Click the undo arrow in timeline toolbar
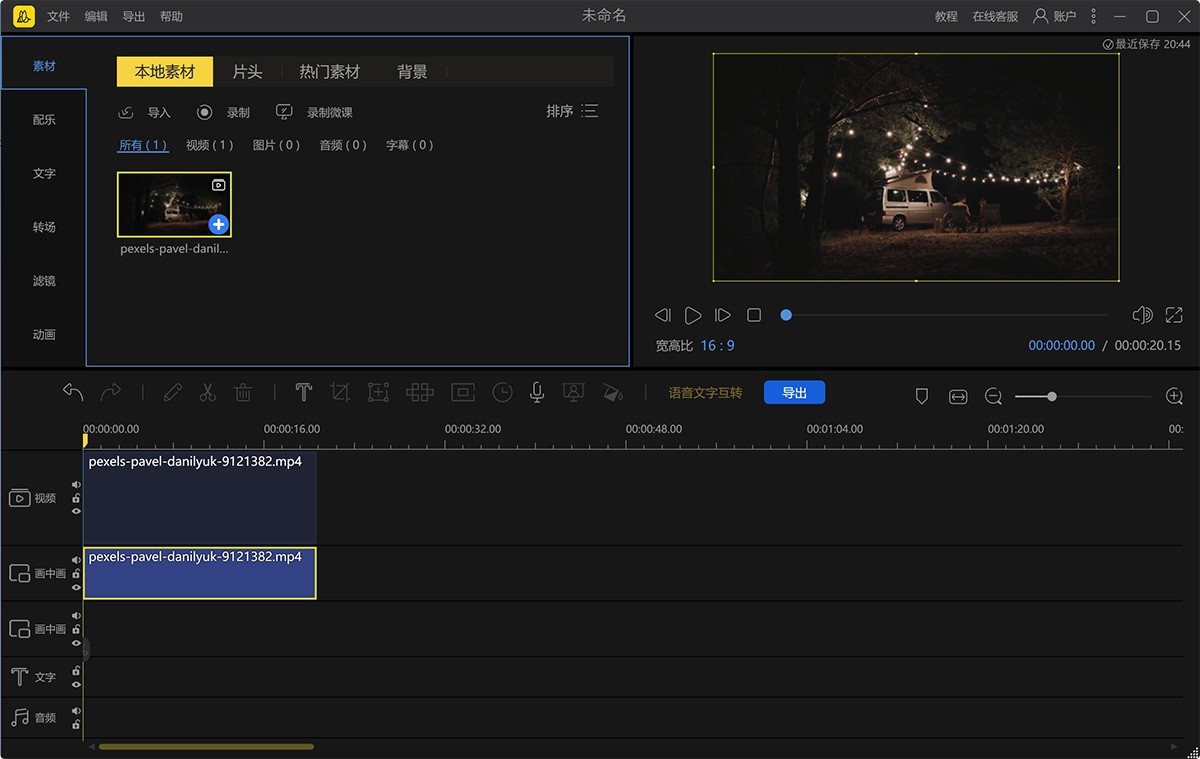 [73, 393]
